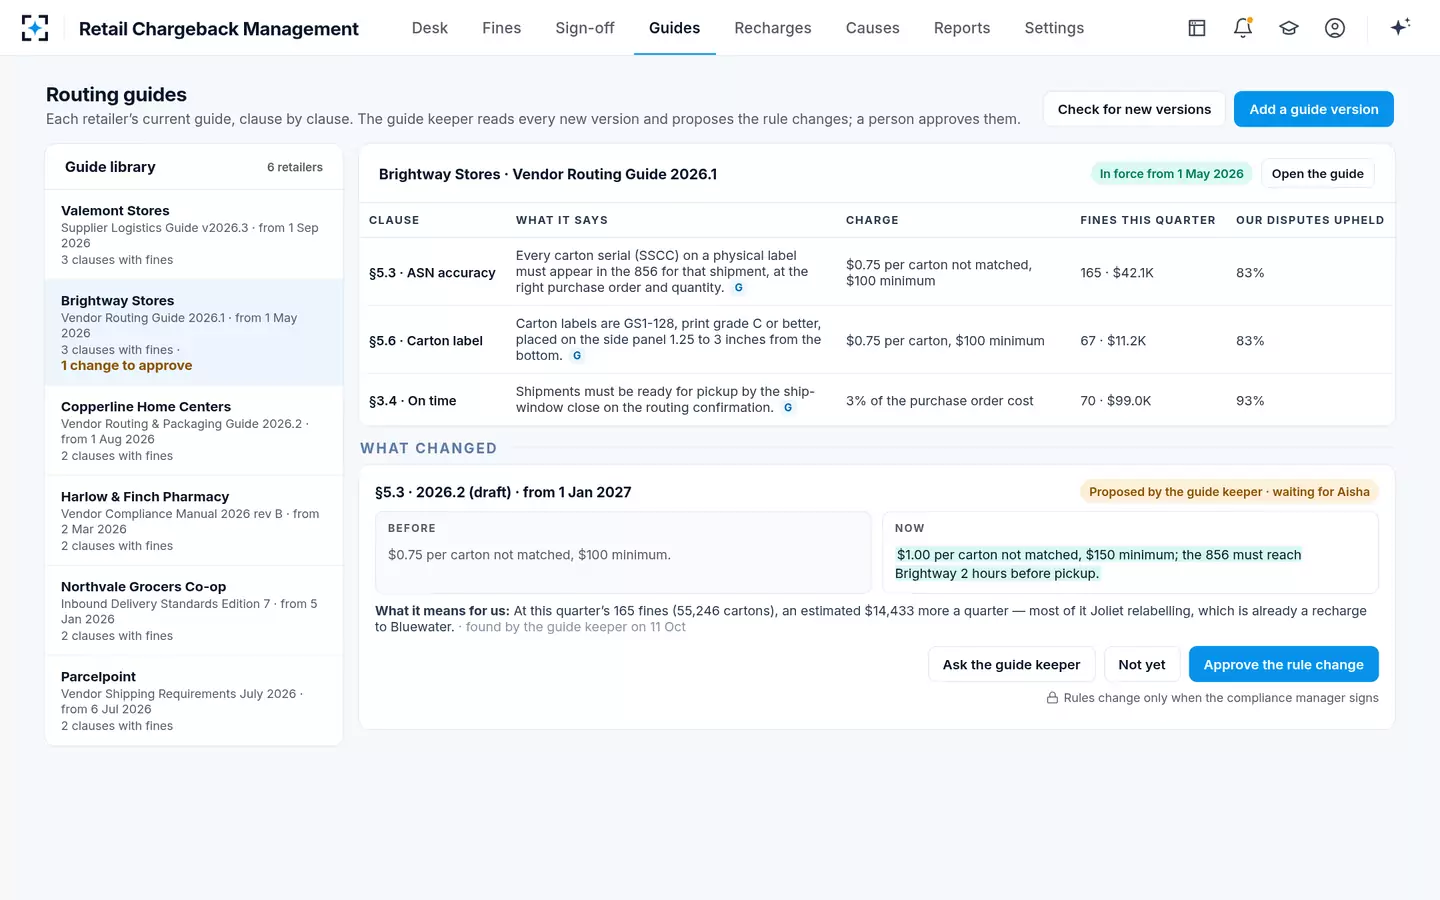Viewport: 1440px width, 900px height.
Task: Click the G source badge on §5.3 clause
Action: click(x=739, y=288)
